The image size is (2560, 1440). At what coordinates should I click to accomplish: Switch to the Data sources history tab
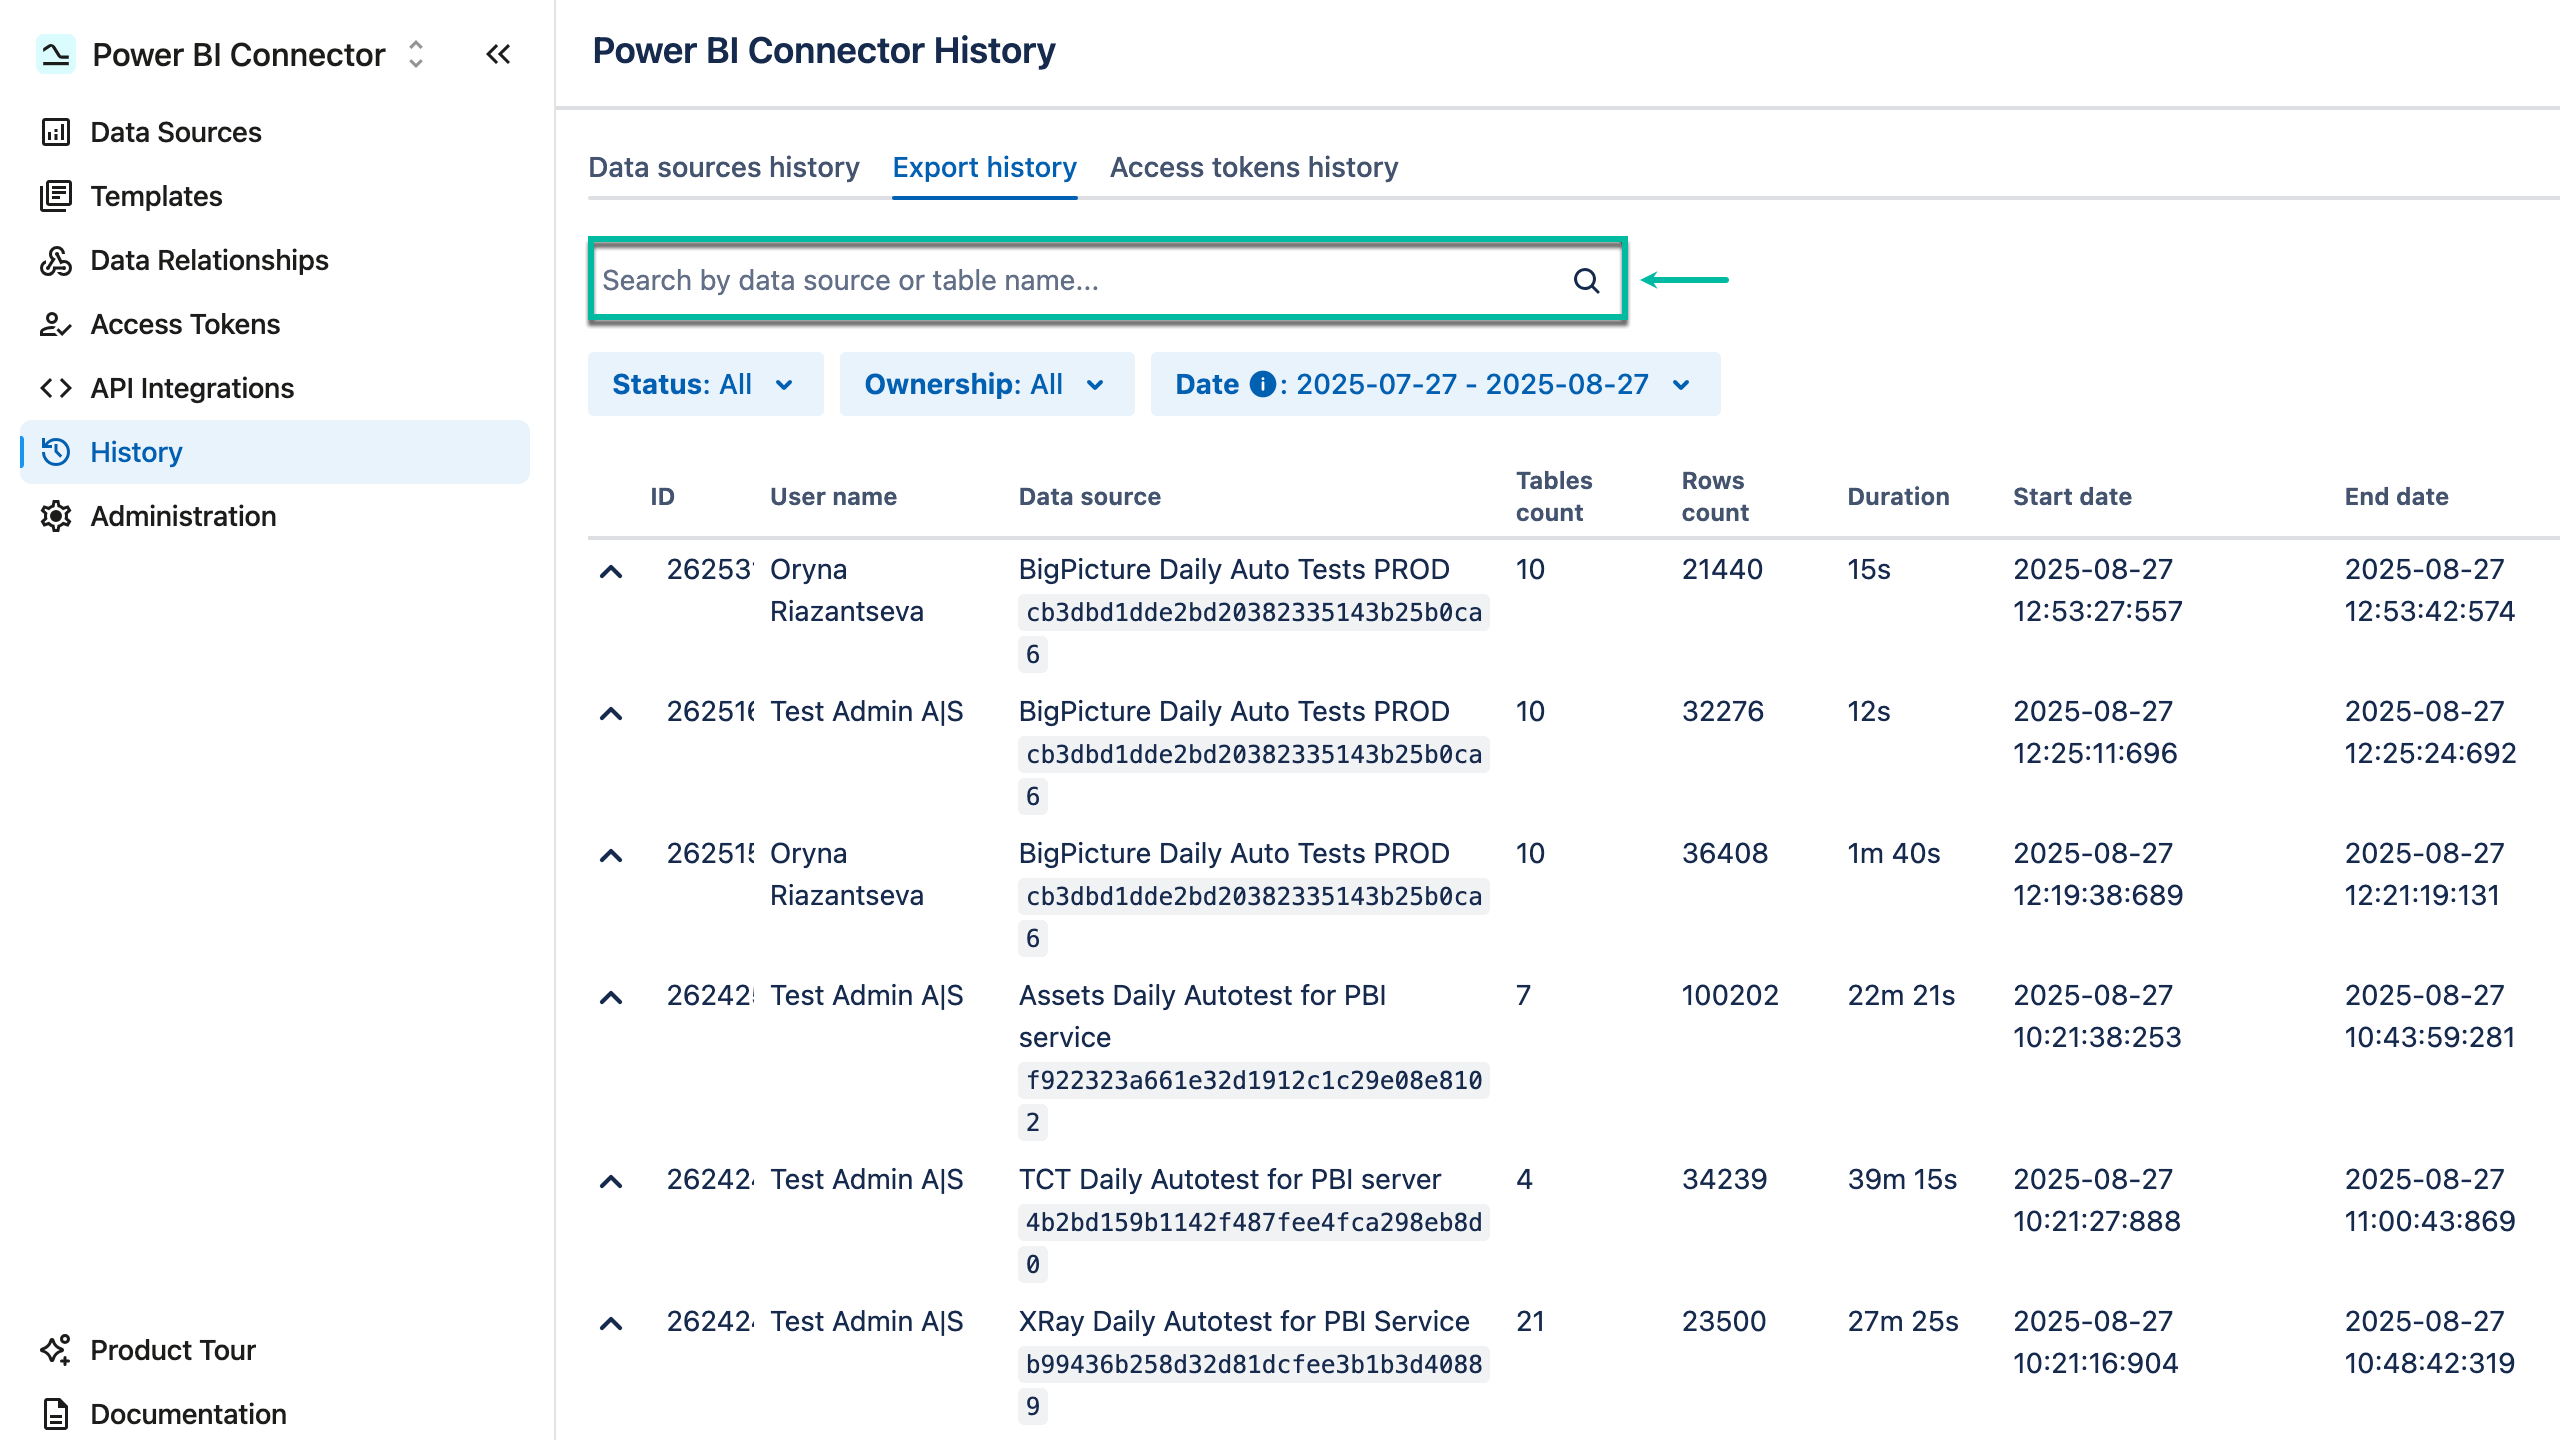coord(723,167)
